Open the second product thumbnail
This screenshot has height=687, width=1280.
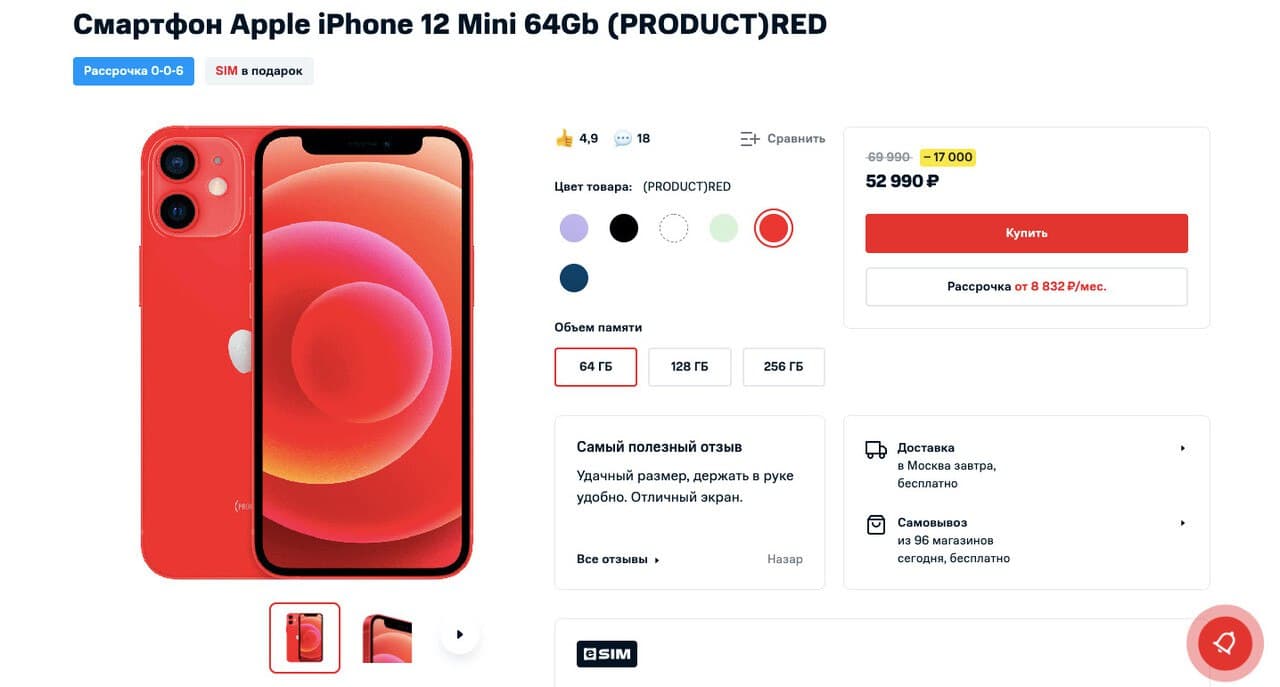point(387,638)
